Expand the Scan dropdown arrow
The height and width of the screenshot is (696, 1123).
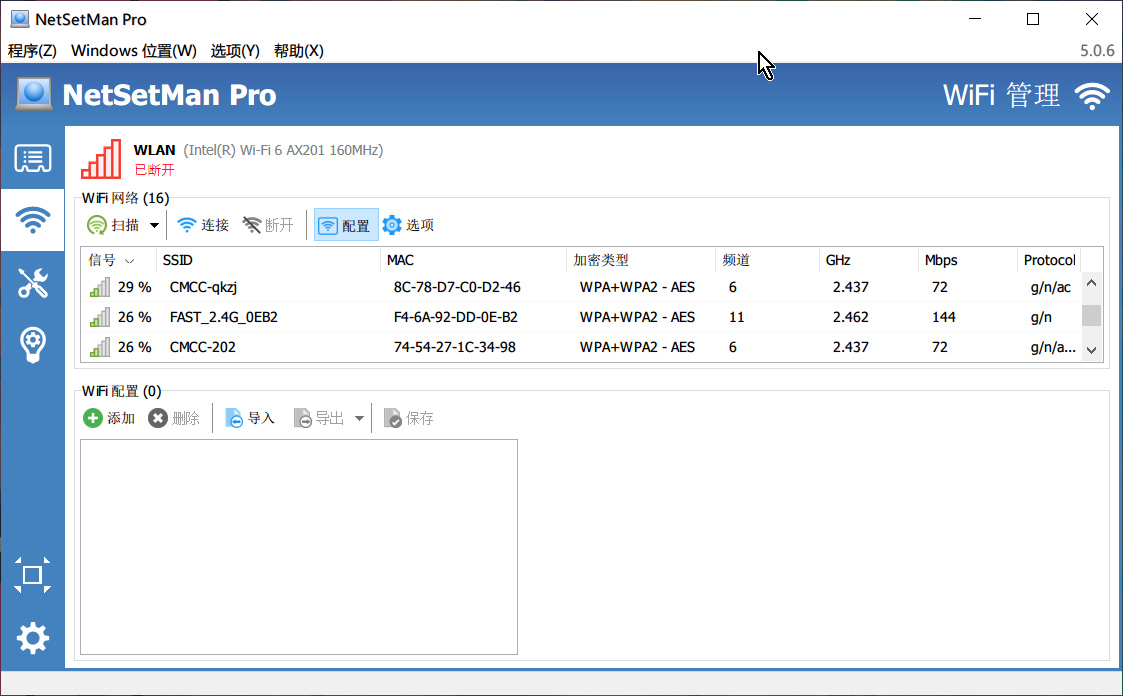[x=154, y=225]
